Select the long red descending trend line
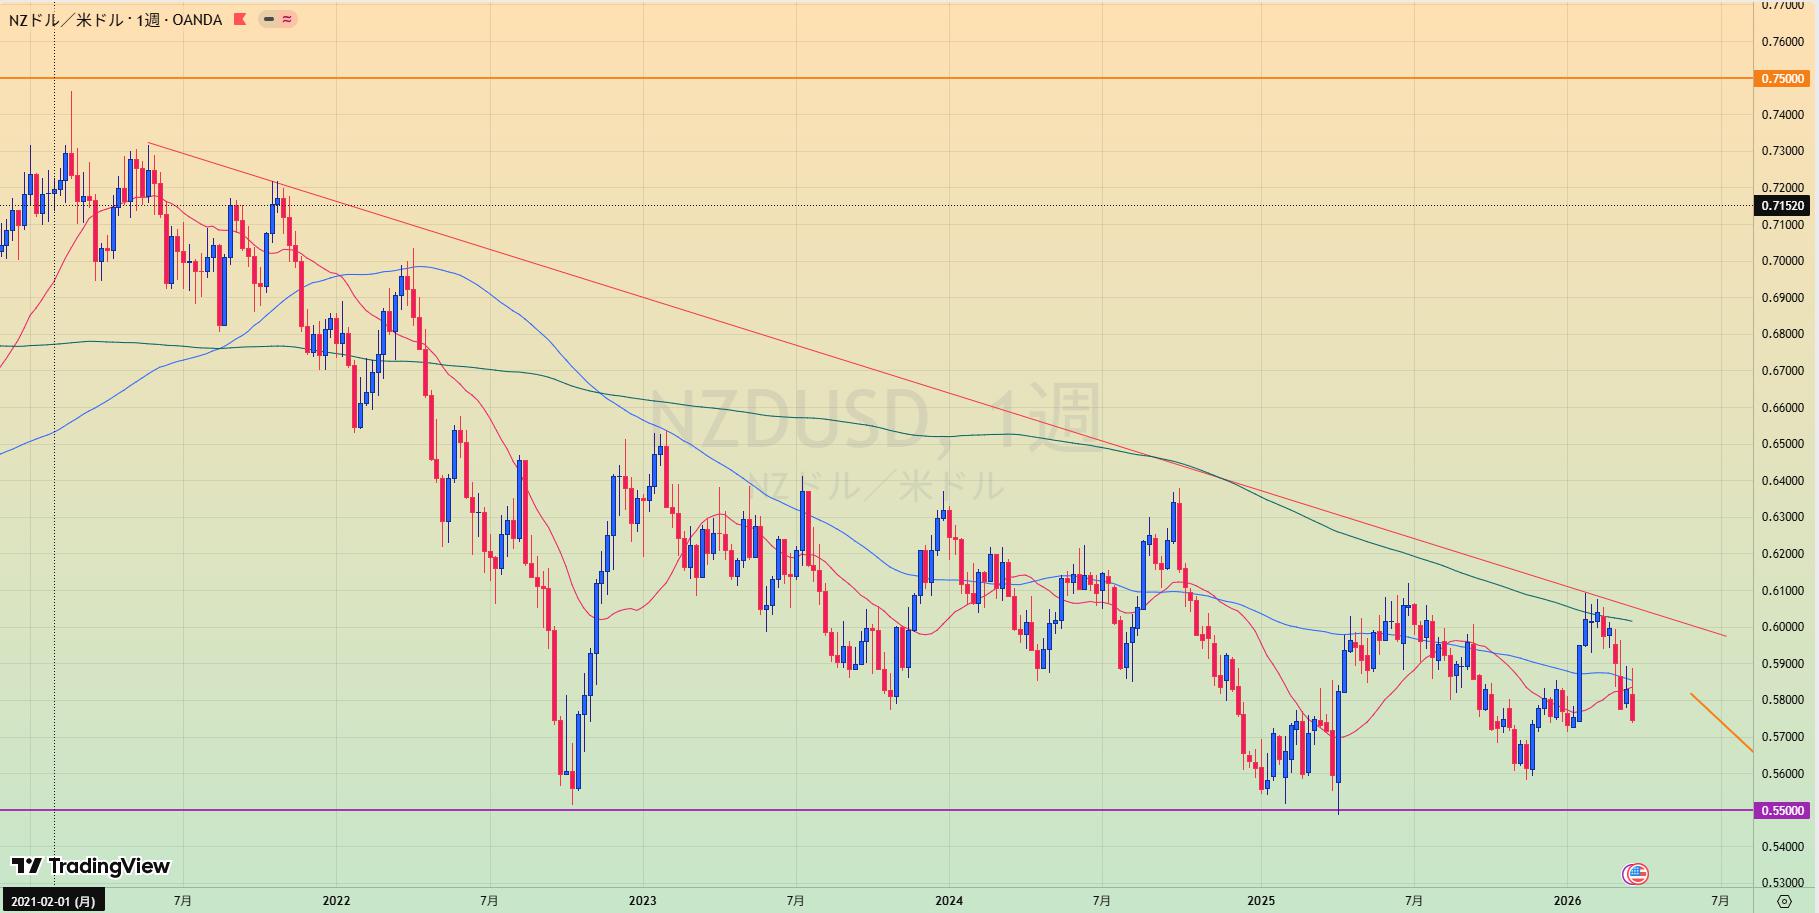Image resolution: width=1819 pixels, height=913 pixels. coord(800,348)
